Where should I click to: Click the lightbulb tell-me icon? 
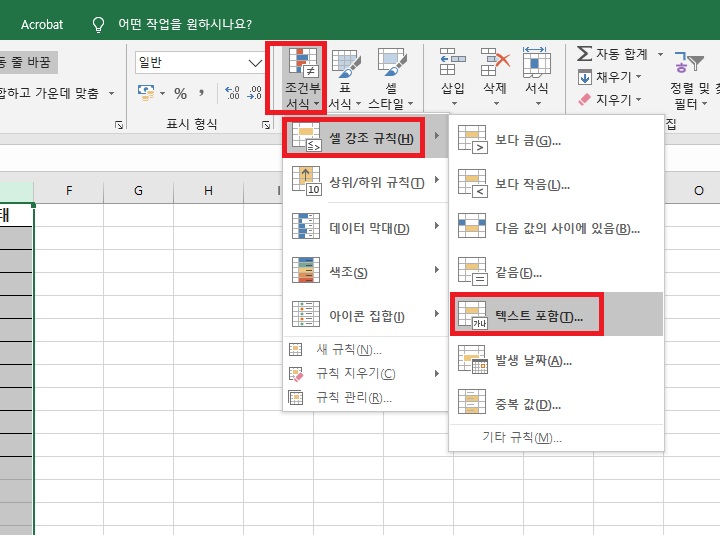tap(98, 24)
